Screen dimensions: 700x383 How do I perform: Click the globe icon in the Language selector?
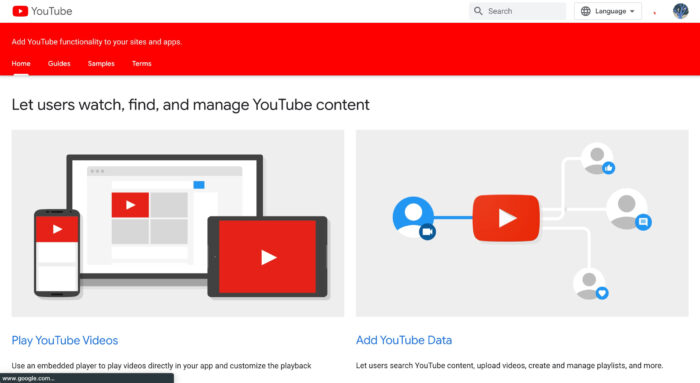585,11
